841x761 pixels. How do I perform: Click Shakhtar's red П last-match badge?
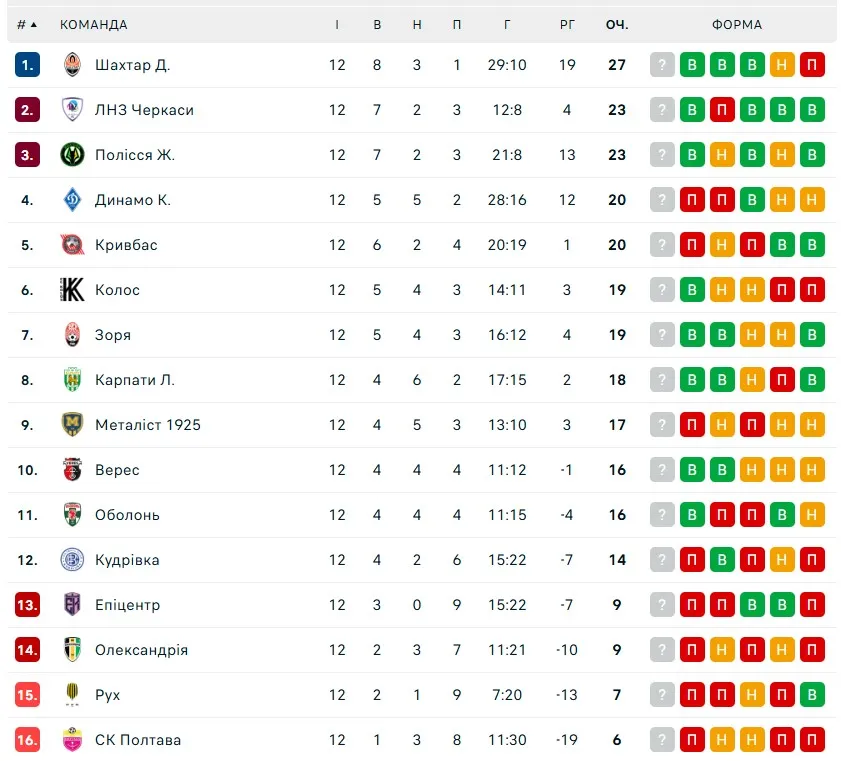pyautogui.click(x=813, y=65)
